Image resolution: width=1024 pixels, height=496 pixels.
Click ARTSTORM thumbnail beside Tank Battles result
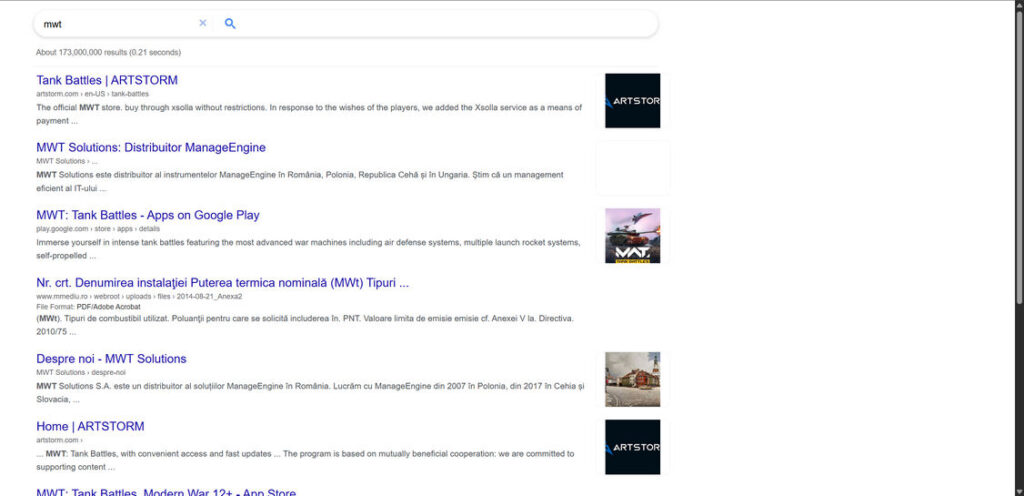[632, 101]
